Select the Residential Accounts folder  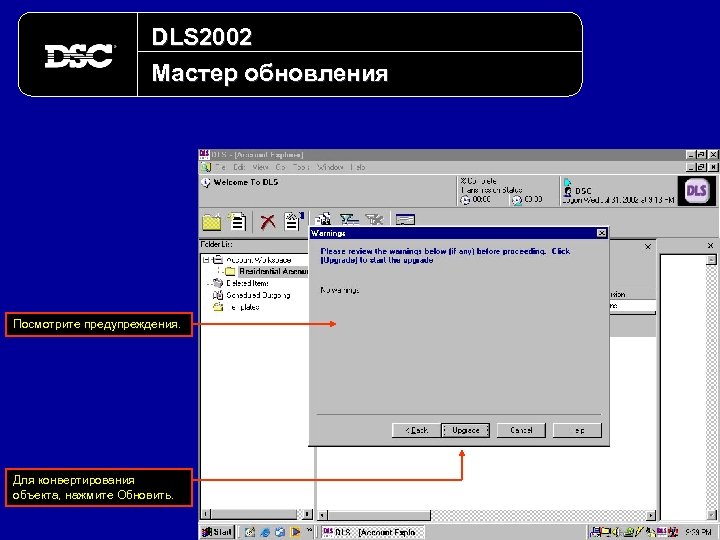[273, 271]
